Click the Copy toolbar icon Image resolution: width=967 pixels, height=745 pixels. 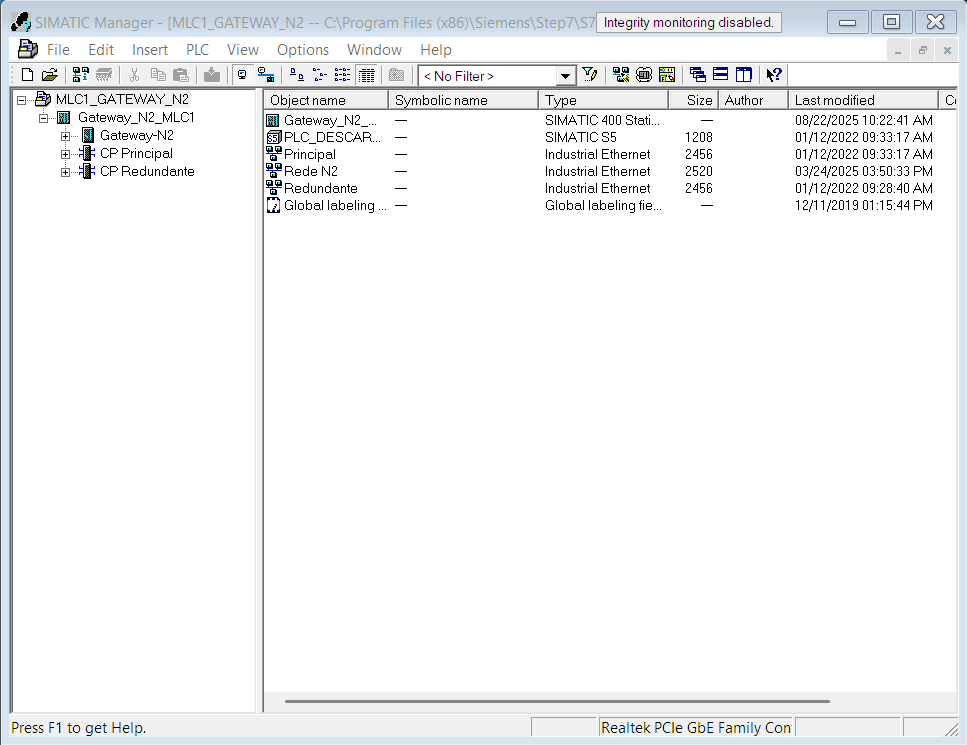[x=158, y=75]
